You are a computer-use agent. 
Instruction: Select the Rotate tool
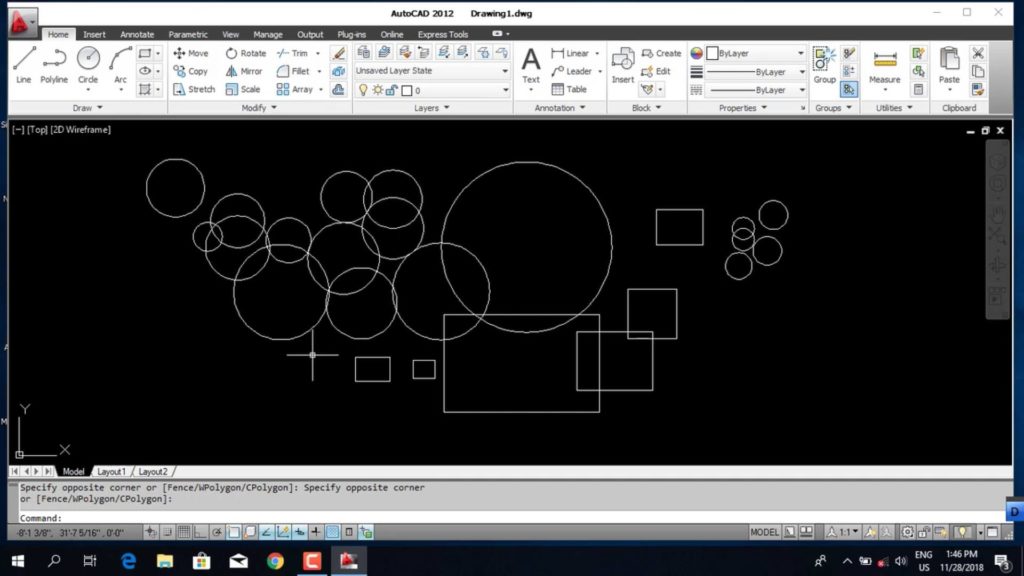click(x=246, y=53)
